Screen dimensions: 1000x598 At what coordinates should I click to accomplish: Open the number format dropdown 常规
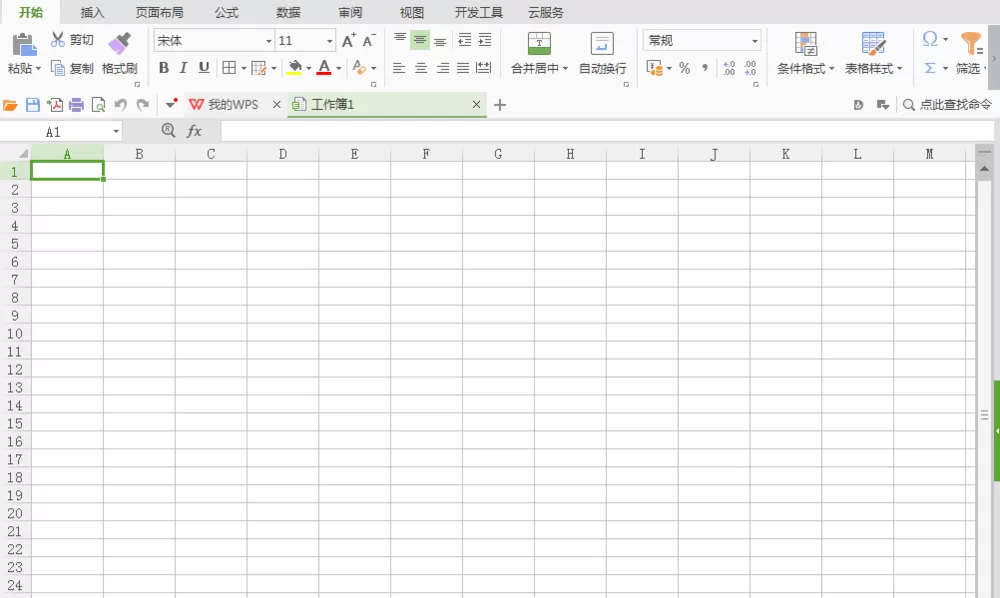755,41
